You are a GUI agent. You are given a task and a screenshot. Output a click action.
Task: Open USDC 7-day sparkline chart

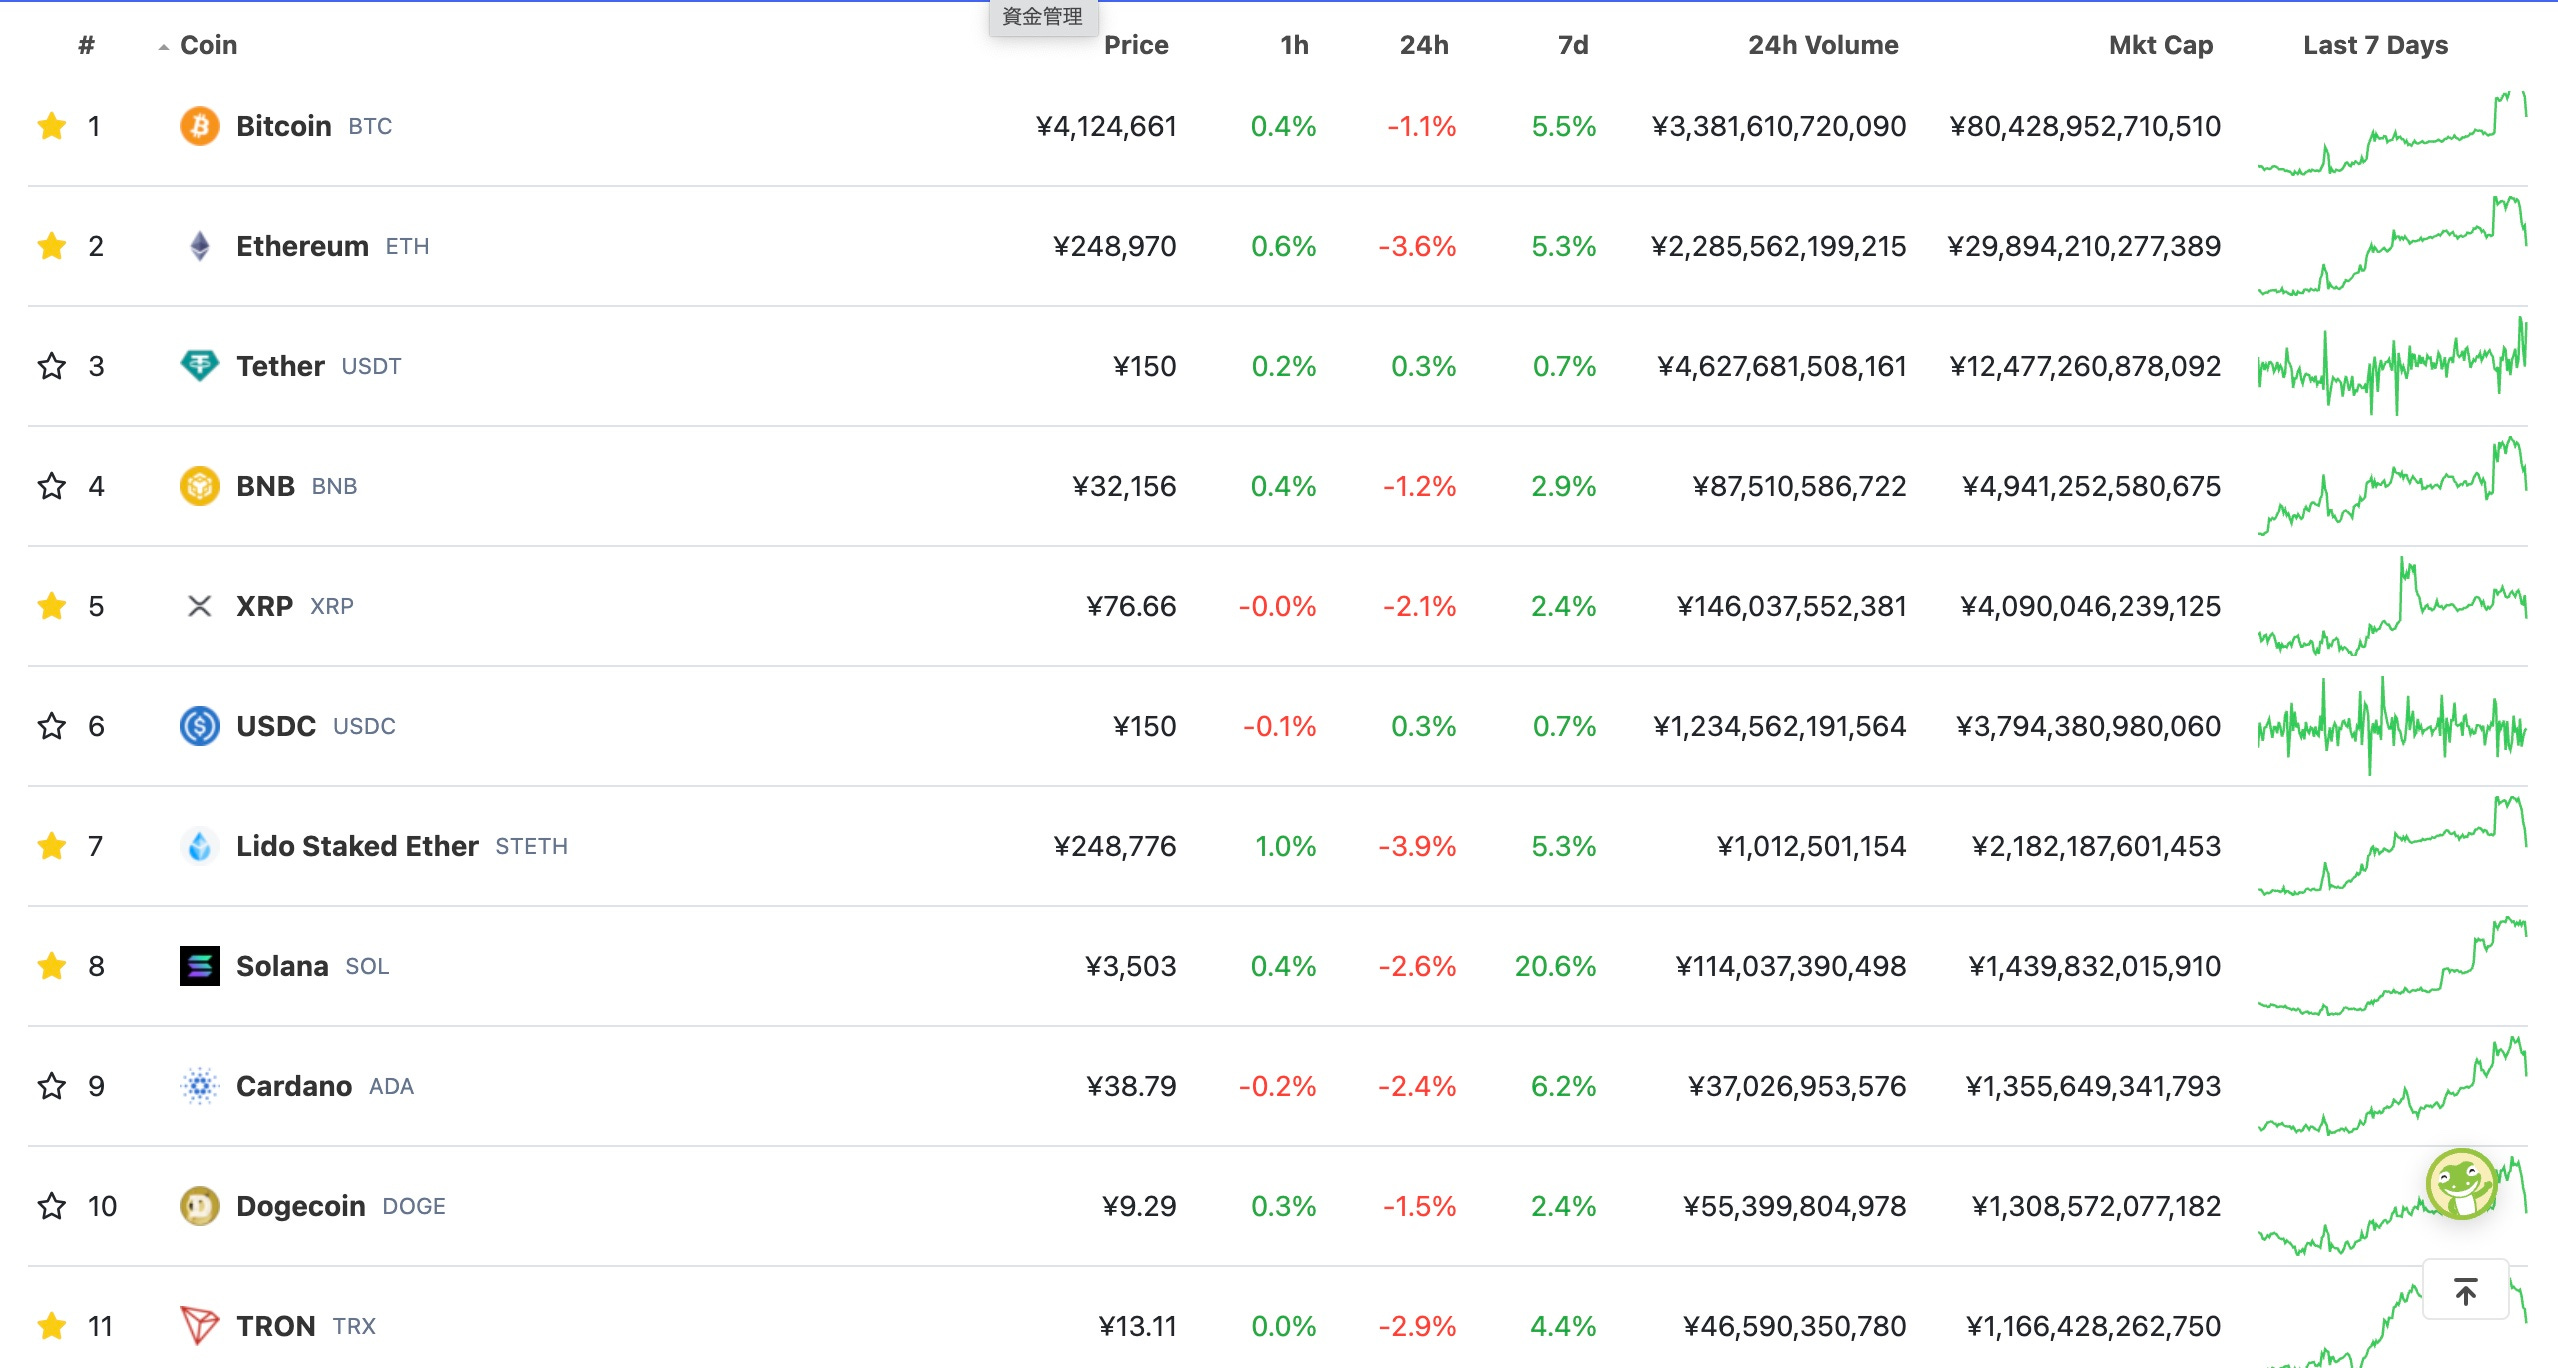point(2392,726)
